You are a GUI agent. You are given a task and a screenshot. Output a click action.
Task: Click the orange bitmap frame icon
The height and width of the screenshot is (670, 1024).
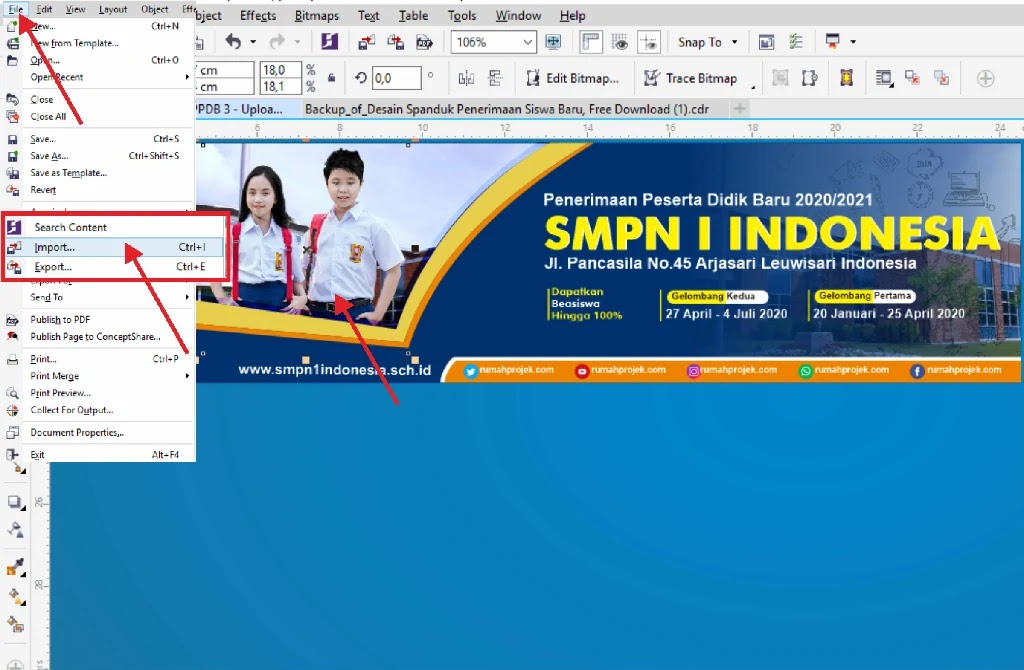pos(846,78)
